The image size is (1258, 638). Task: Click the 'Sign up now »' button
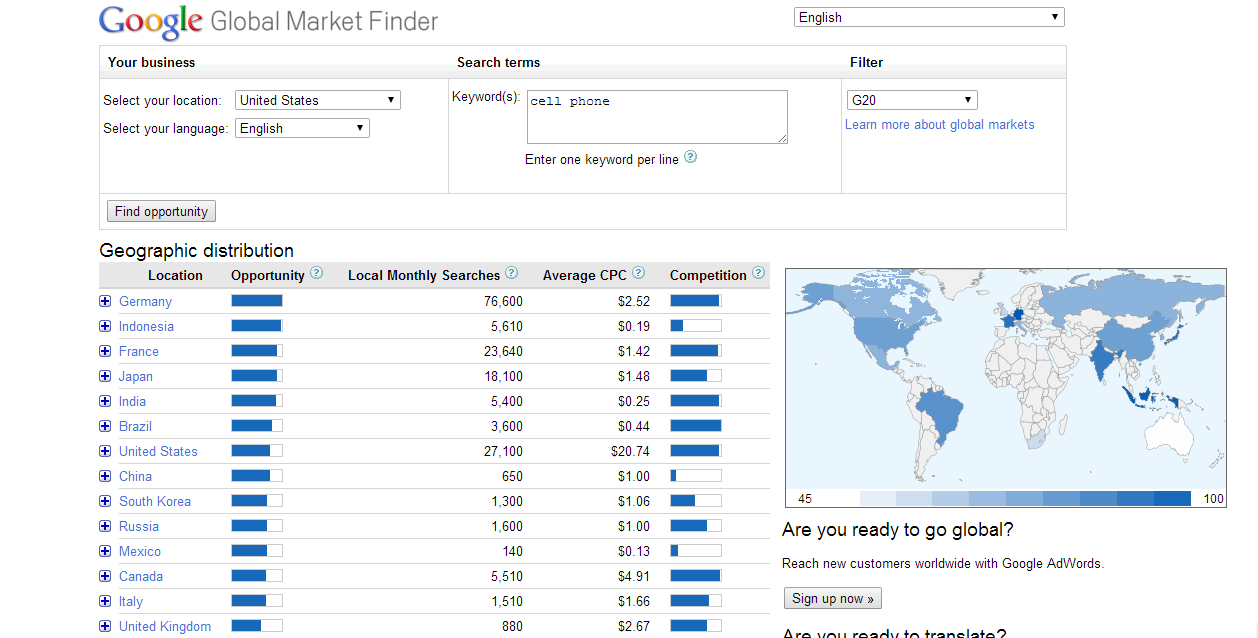click(833, 598)
